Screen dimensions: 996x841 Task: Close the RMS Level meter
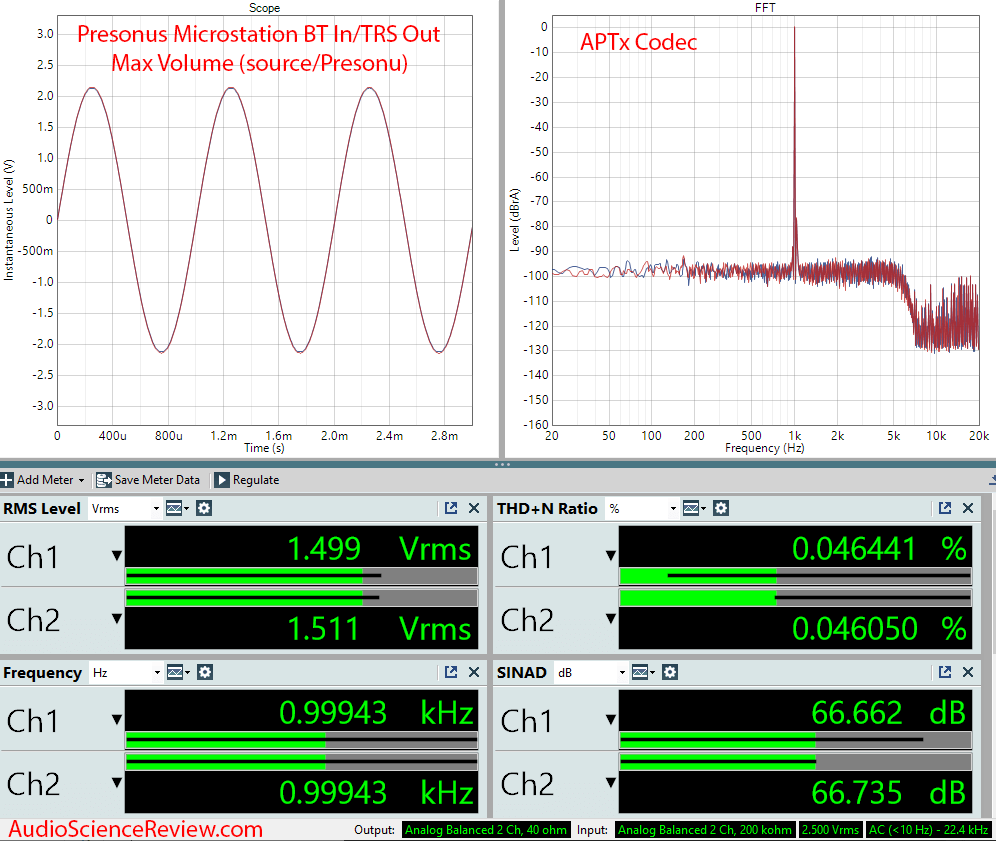[474, 508]
